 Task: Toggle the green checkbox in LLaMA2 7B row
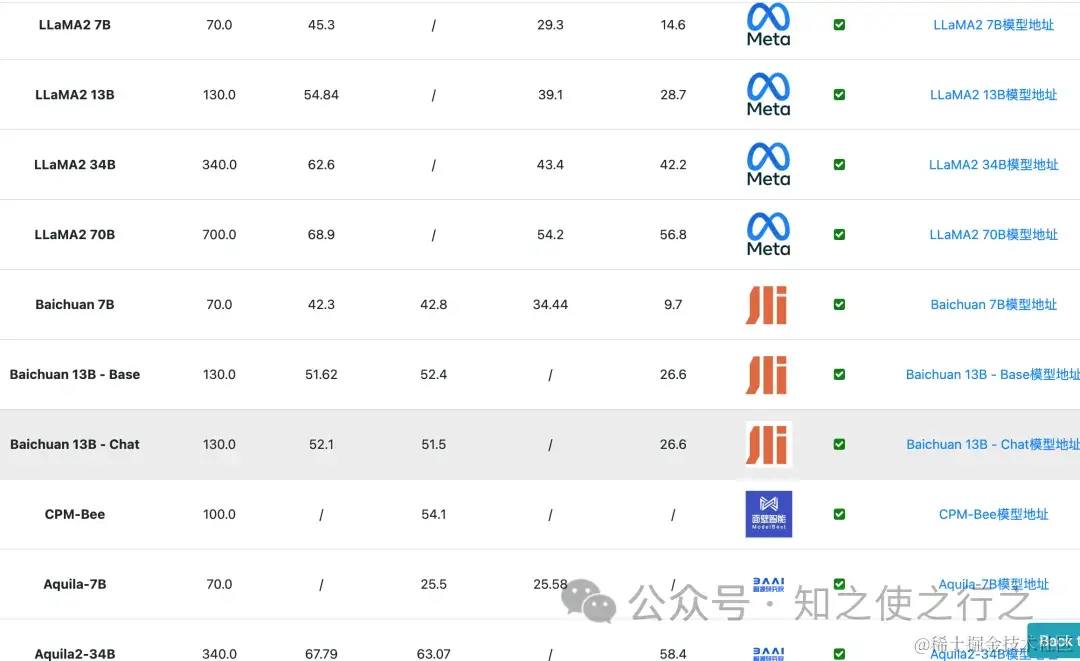tap(839, 25)
